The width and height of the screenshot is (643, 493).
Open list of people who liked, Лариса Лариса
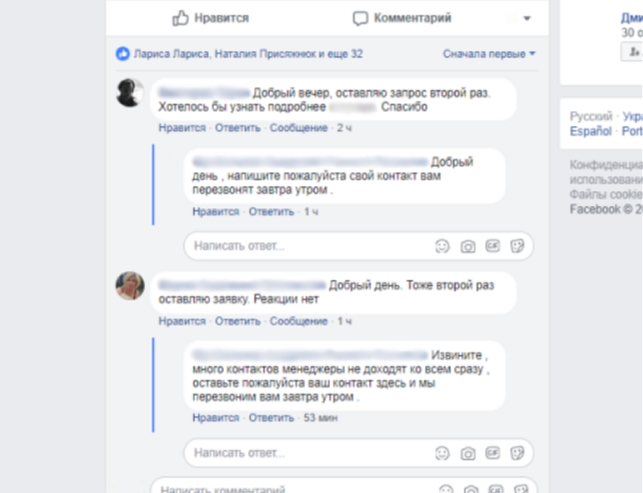tap(171, 54)
